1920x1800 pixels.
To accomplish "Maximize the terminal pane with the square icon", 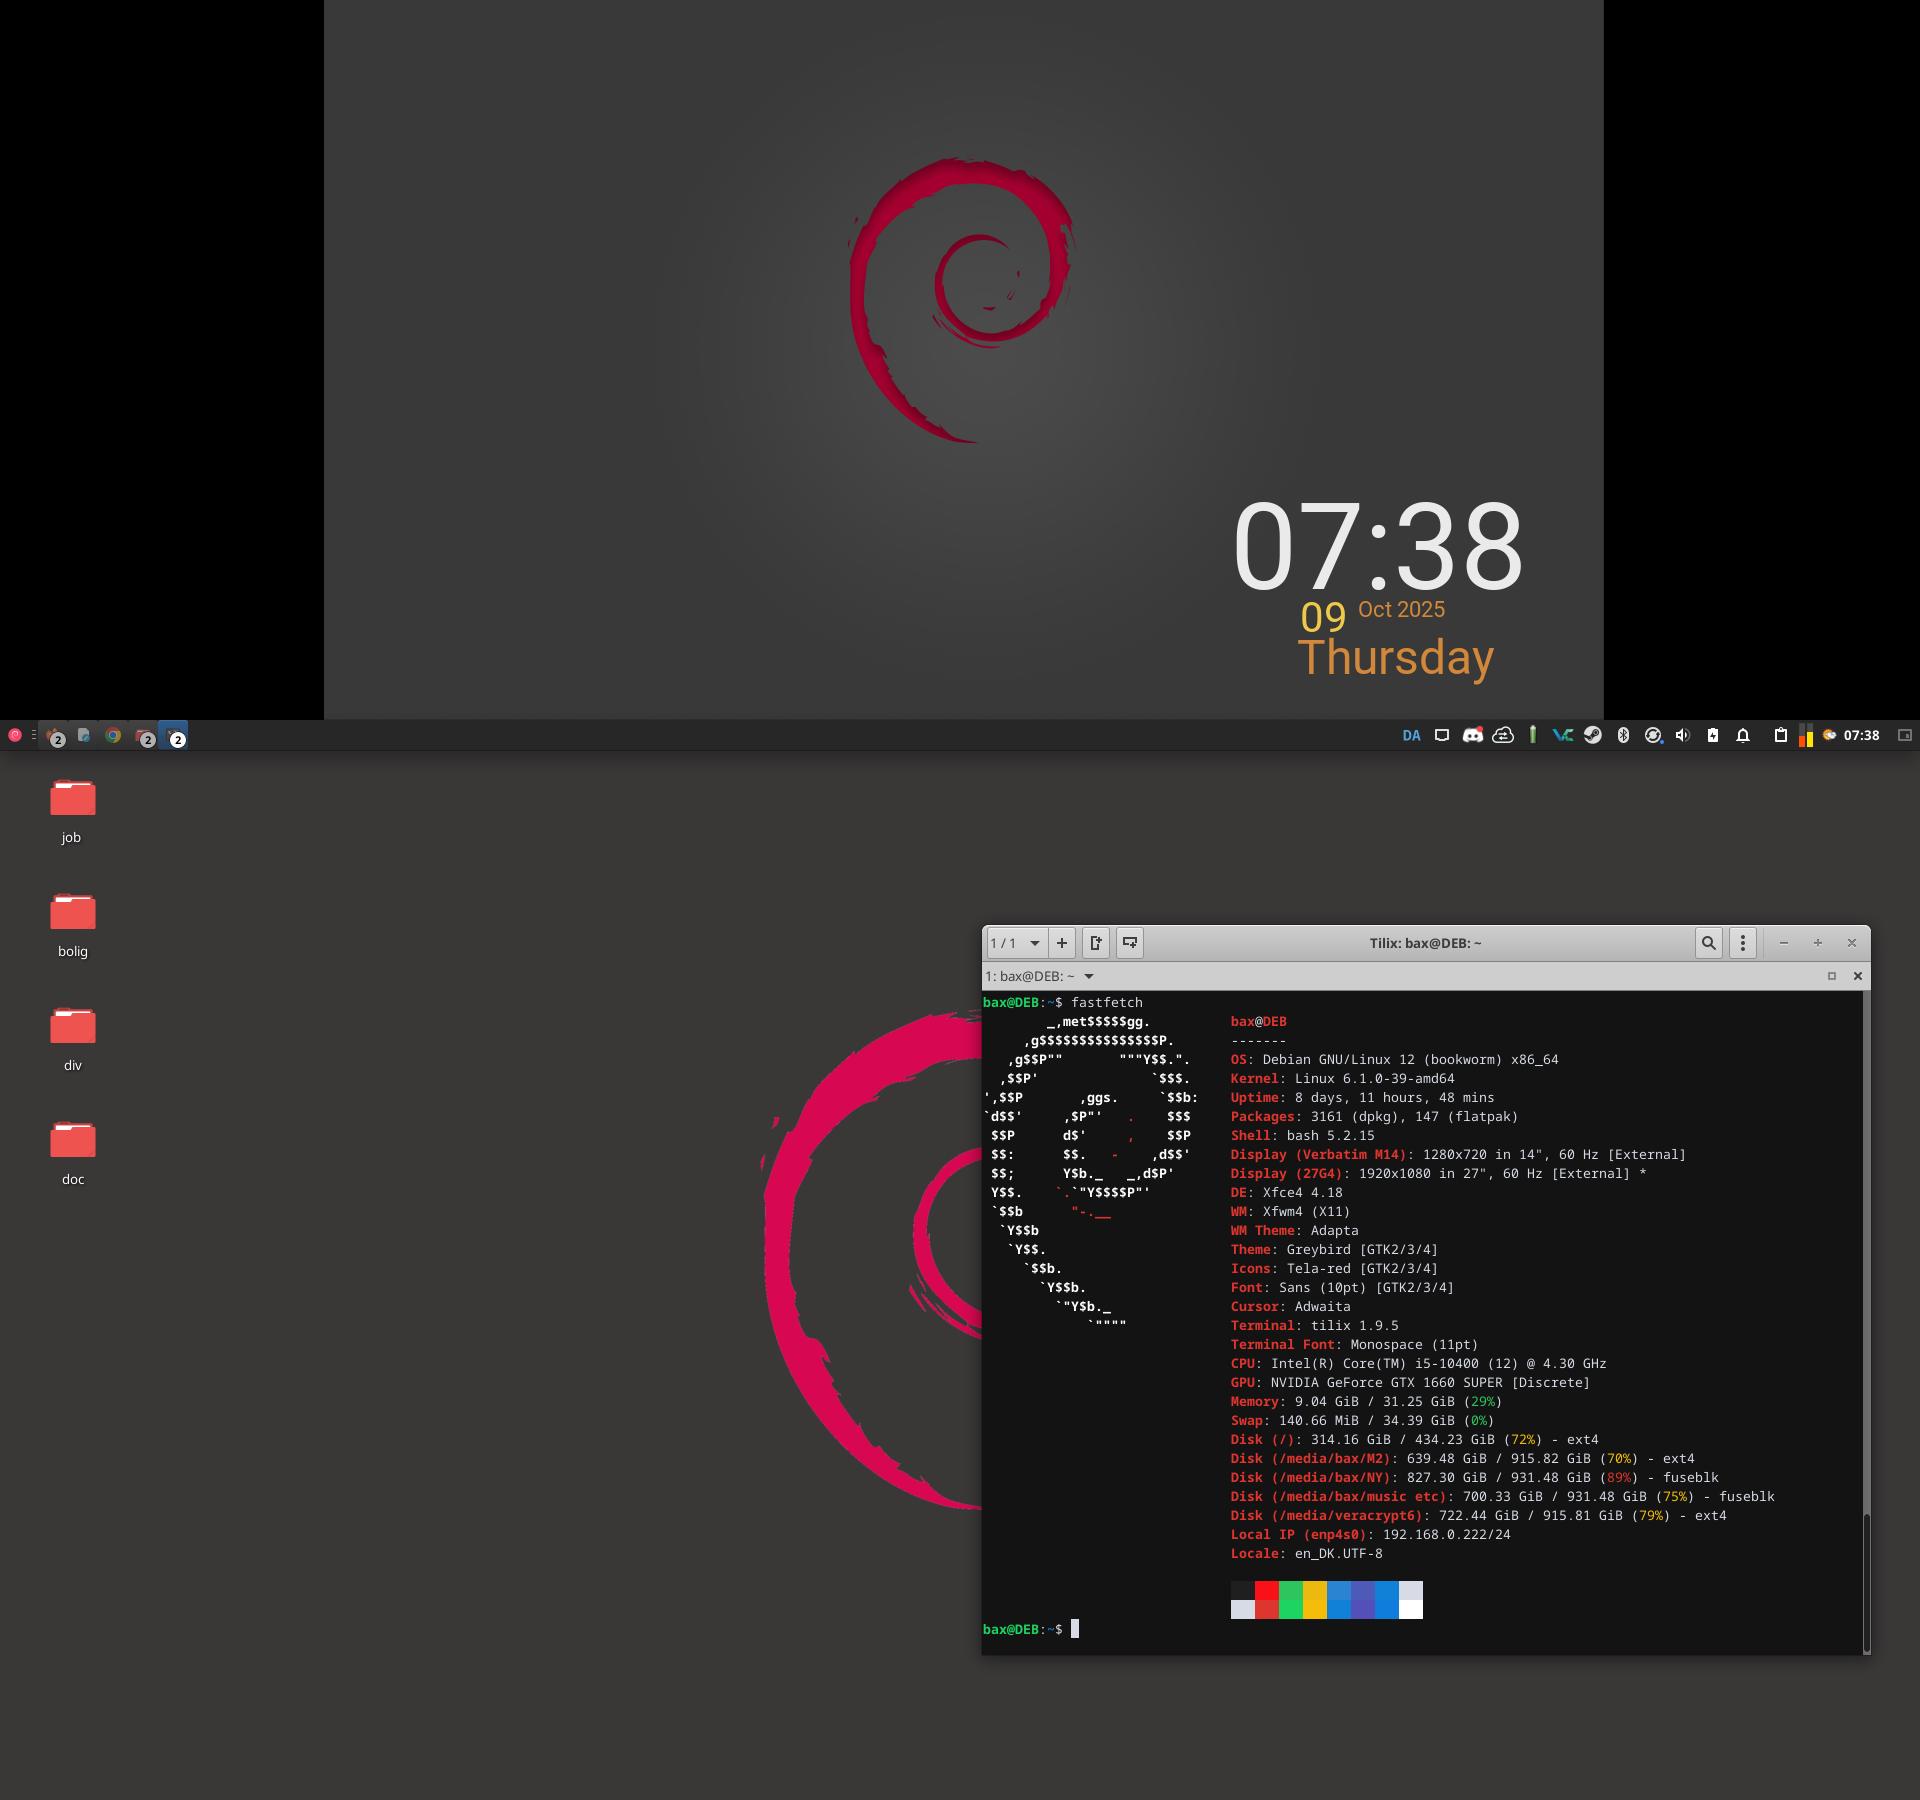I will tap(1832, 976).
